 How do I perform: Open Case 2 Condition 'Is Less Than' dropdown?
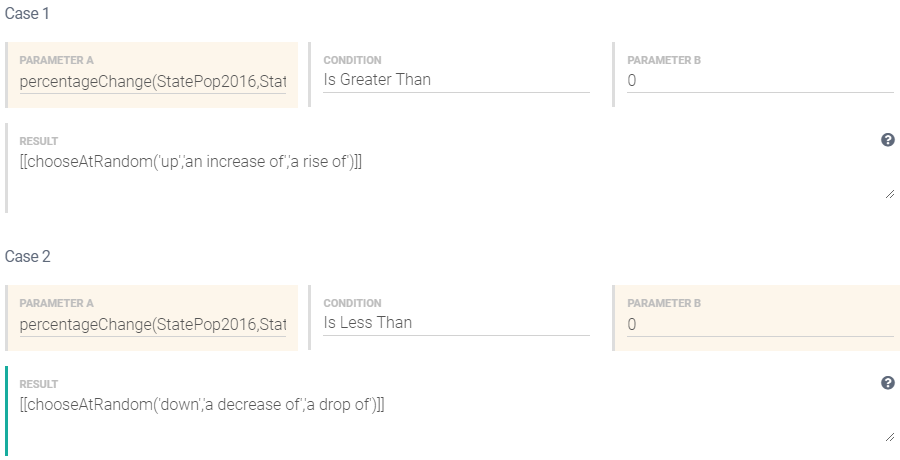point(456,323)
